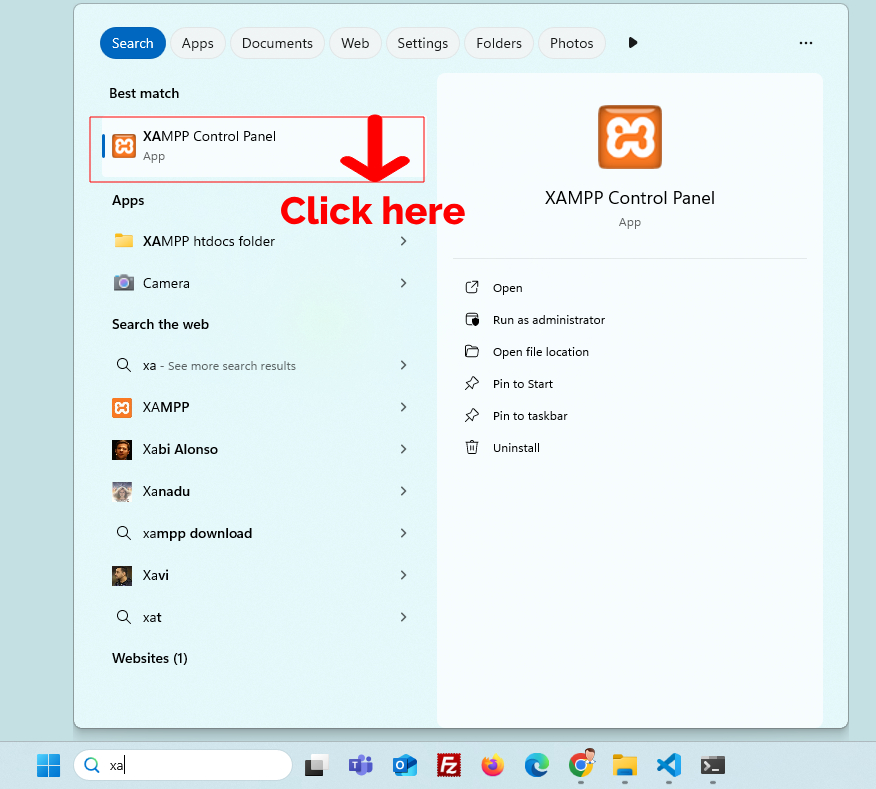Screen dimensions: 876x789
Task: Open the Terminal icon in taskbar
Action: (x=713, y=765)
